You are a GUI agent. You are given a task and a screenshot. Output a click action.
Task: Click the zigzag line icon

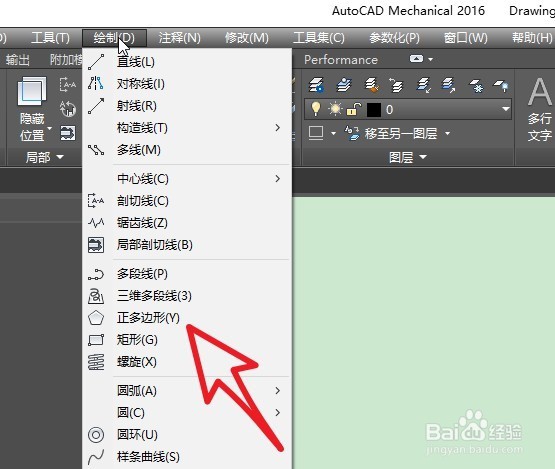tap(96, 223)
